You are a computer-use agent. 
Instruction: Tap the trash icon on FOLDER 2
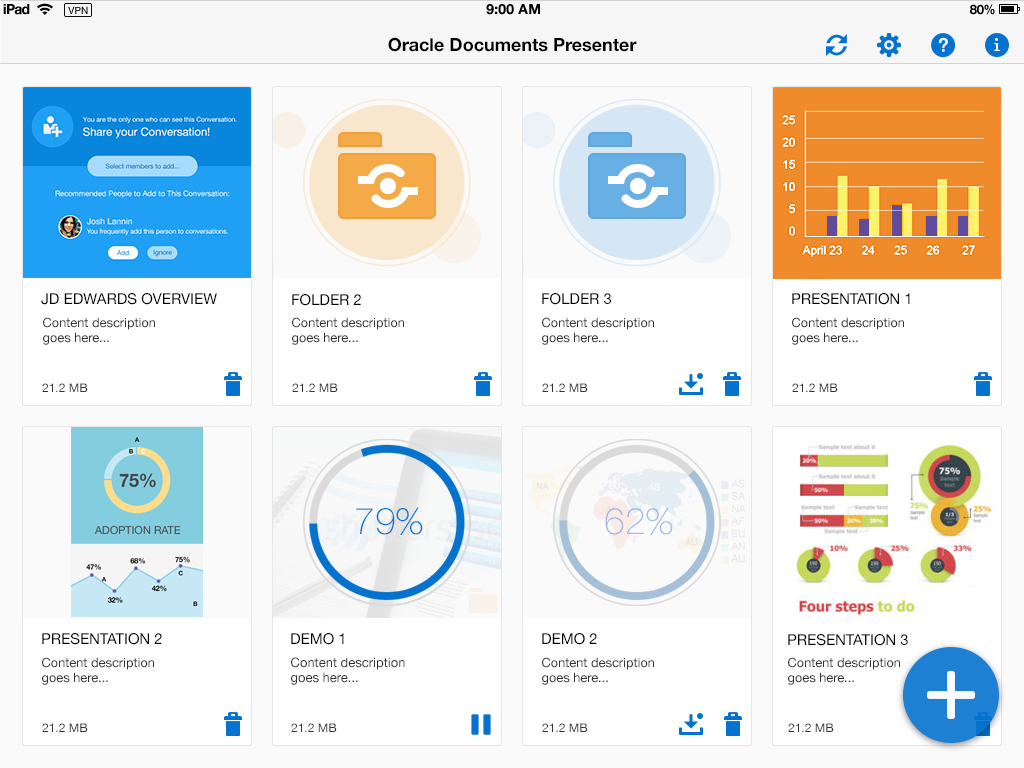[483, 384]
